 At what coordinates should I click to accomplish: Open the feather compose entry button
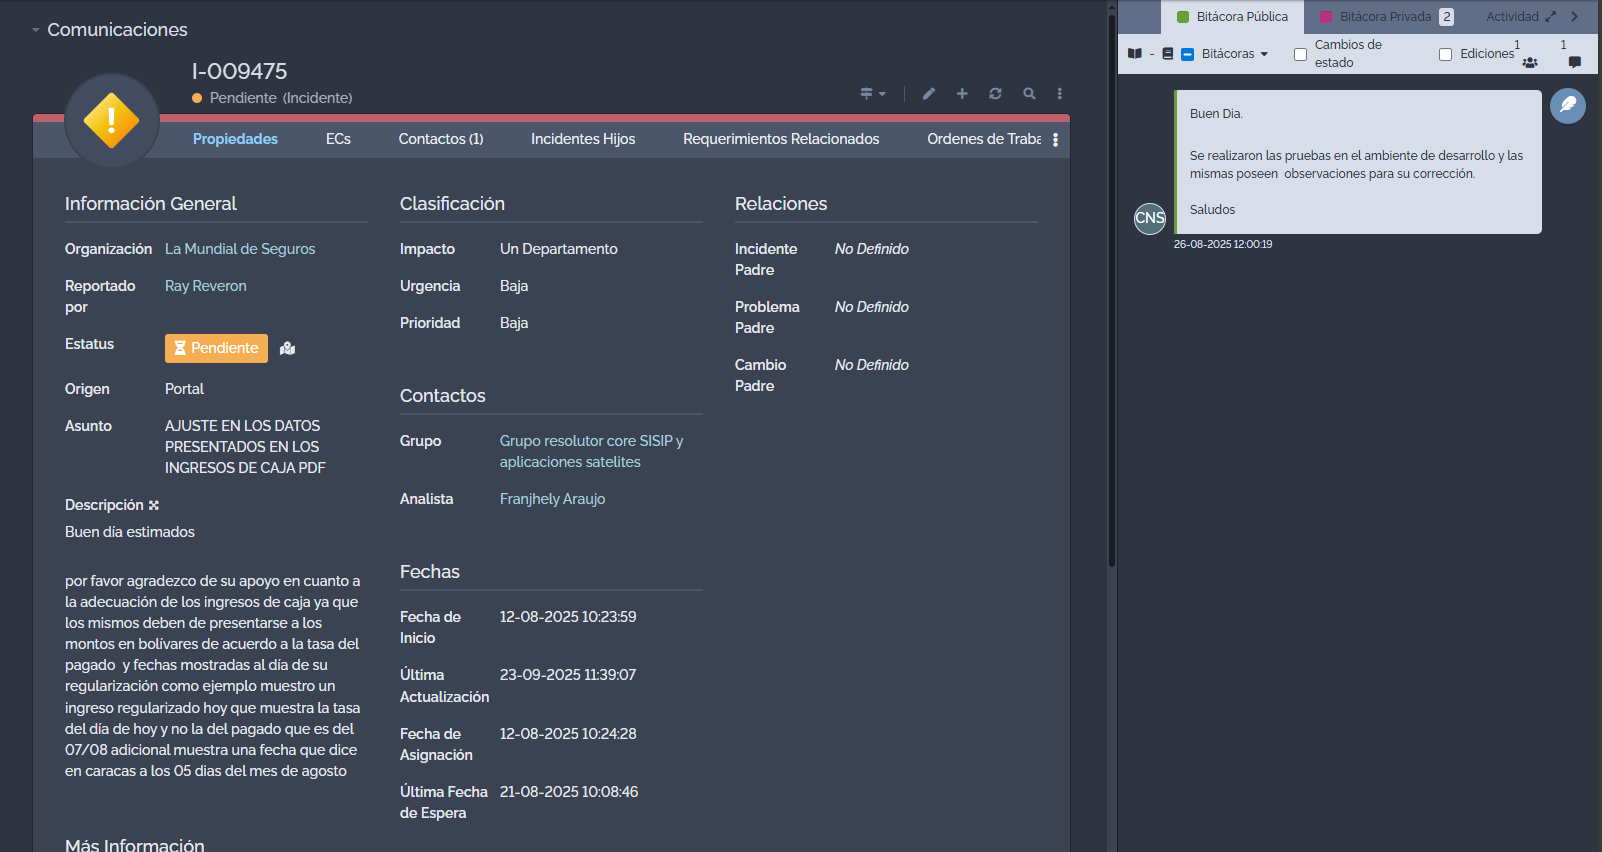pos(1567,106)
